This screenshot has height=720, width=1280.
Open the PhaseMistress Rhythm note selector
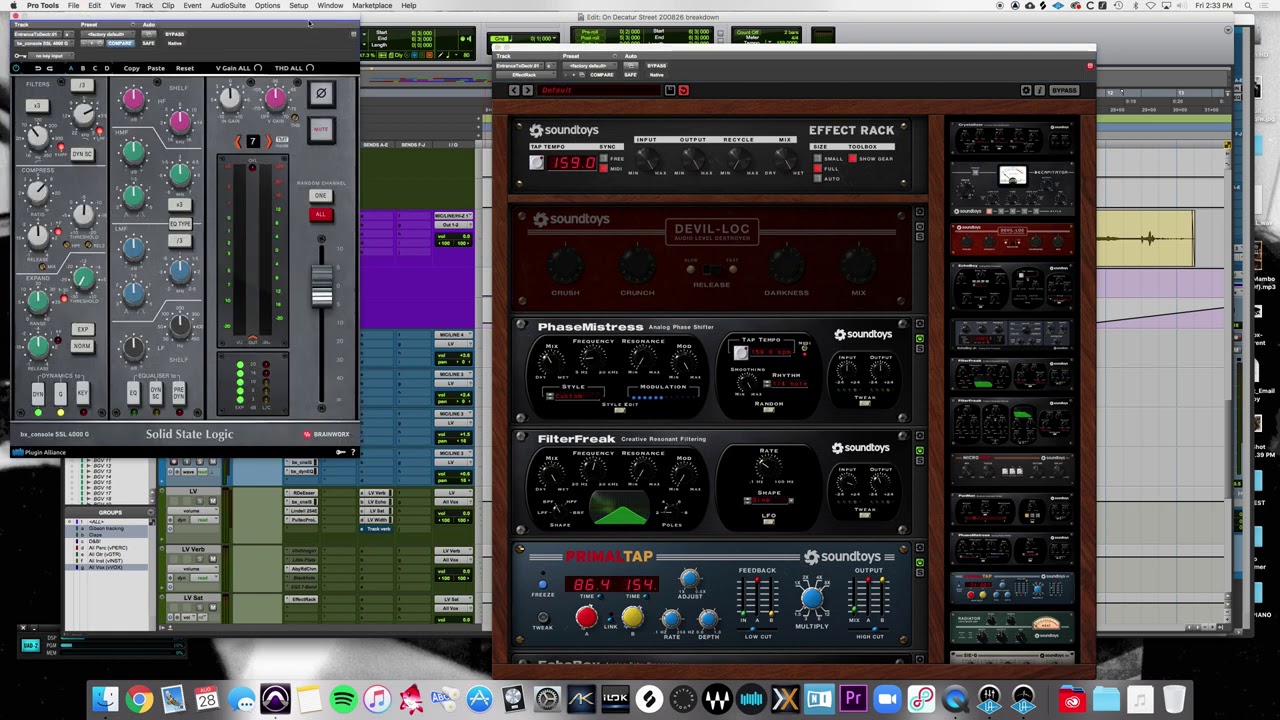[x=787, y=383]
